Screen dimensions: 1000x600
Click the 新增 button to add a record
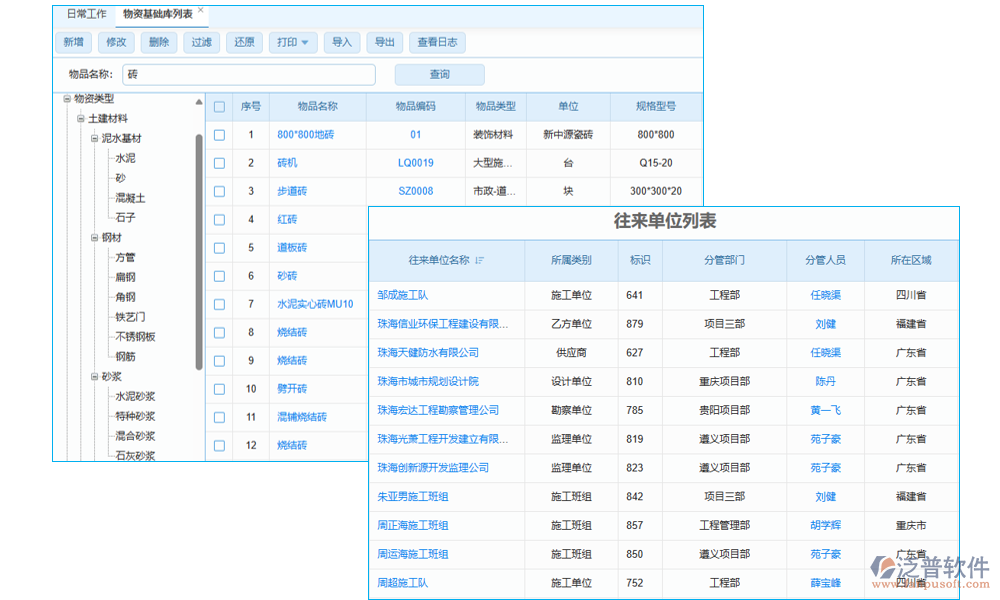73,42
